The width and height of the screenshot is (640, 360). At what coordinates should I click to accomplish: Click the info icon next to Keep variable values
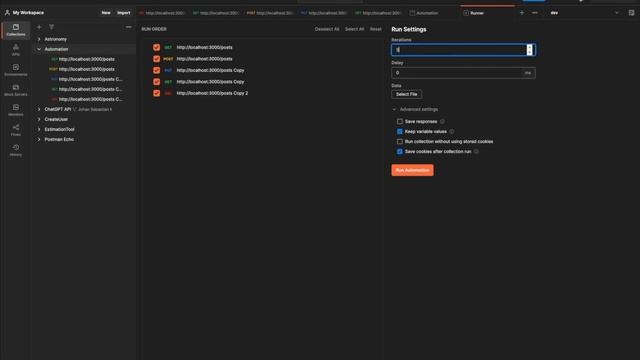pos(451,131)
